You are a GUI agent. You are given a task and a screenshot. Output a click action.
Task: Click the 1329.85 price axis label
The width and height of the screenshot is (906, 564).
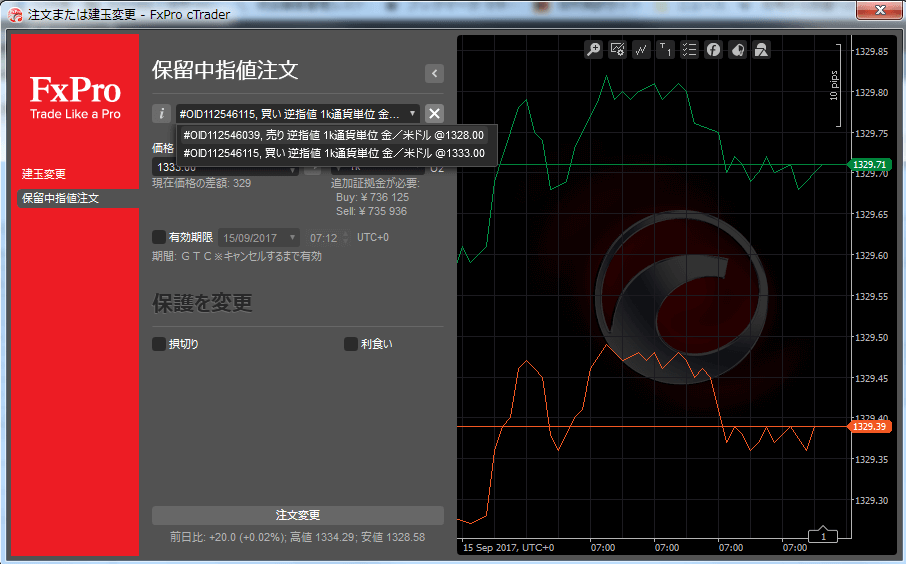[x=872, y=51]
